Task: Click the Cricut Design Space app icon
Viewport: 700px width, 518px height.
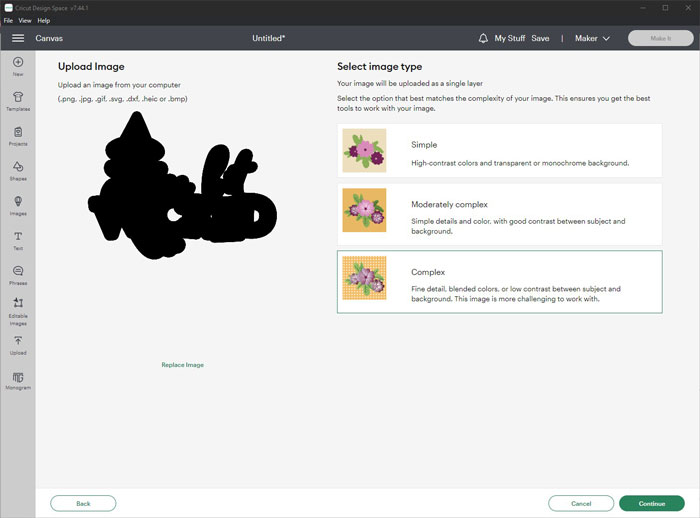Action: [8, 8]
